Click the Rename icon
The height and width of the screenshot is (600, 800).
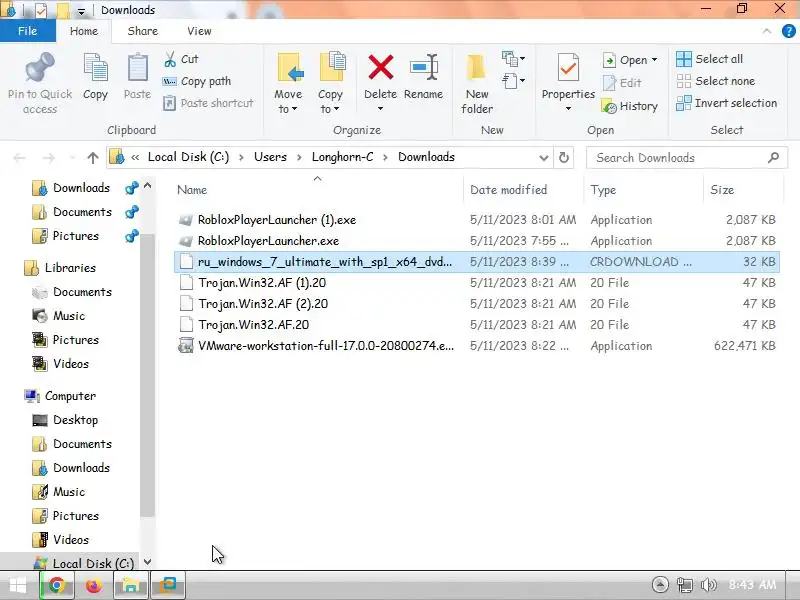[423, 67]
